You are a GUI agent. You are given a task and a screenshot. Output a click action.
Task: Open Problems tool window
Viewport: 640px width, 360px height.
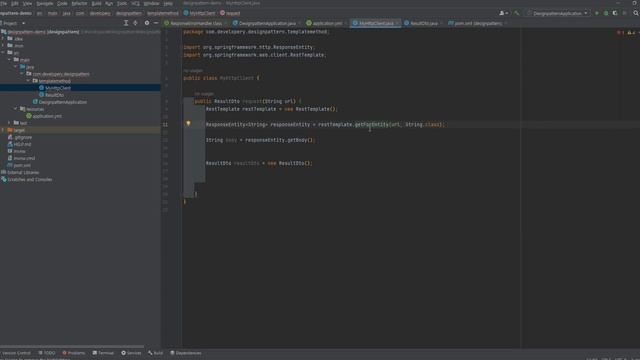(74, 353)
